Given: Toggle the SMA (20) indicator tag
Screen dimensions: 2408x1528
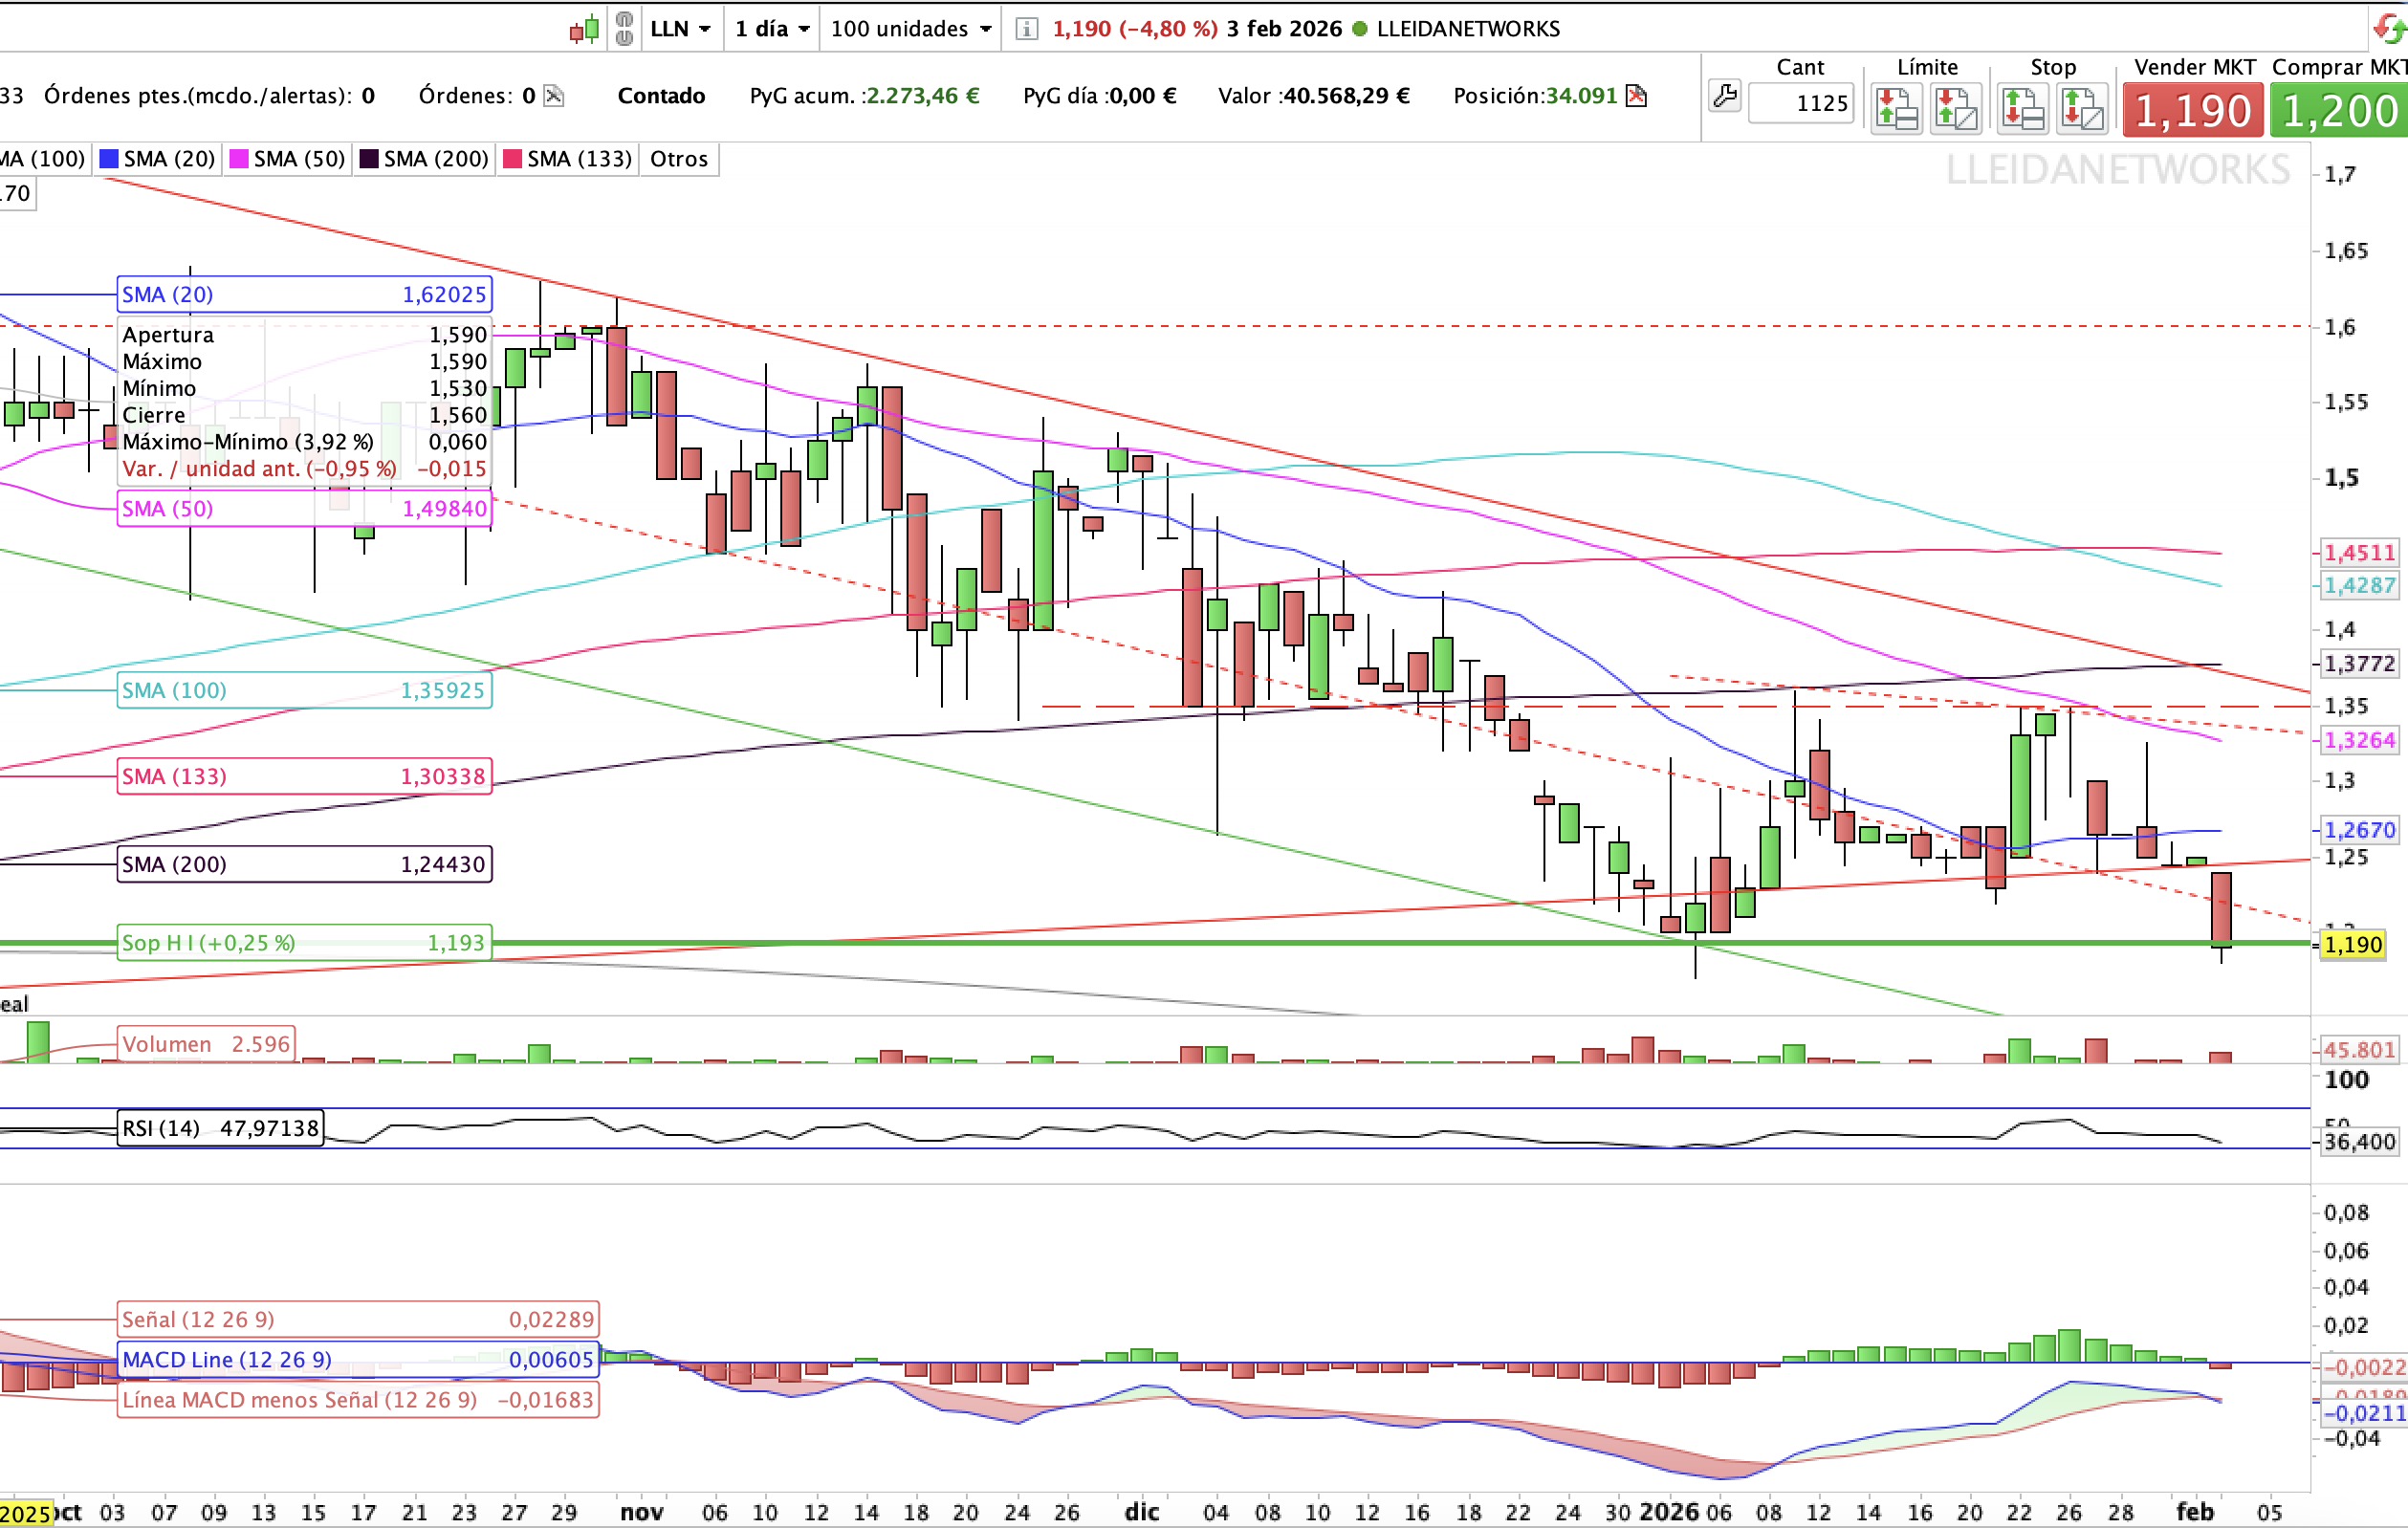Looking at the screenshot, I should [x=158, y=159].
